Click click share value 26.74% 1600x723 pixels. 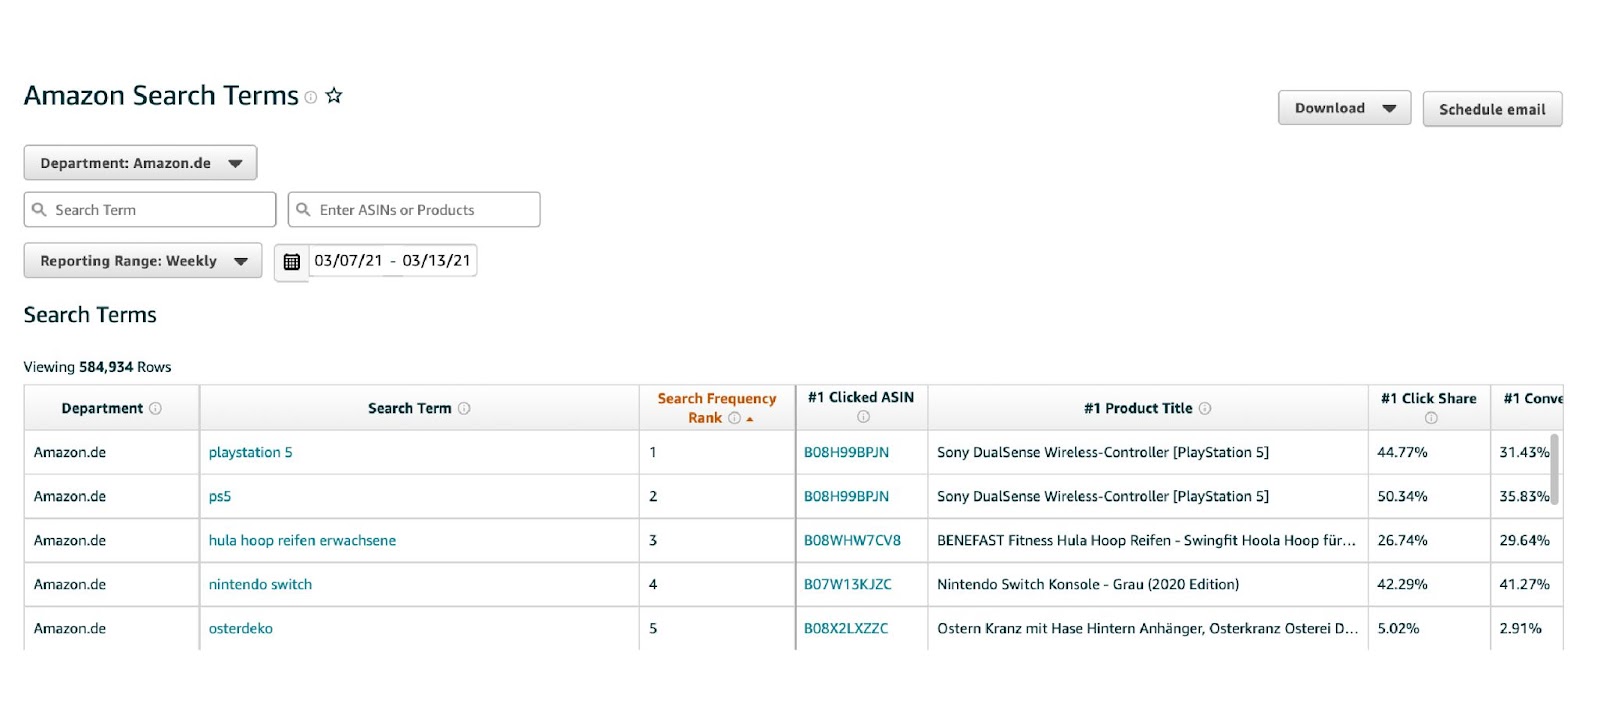click(1402, 540)
